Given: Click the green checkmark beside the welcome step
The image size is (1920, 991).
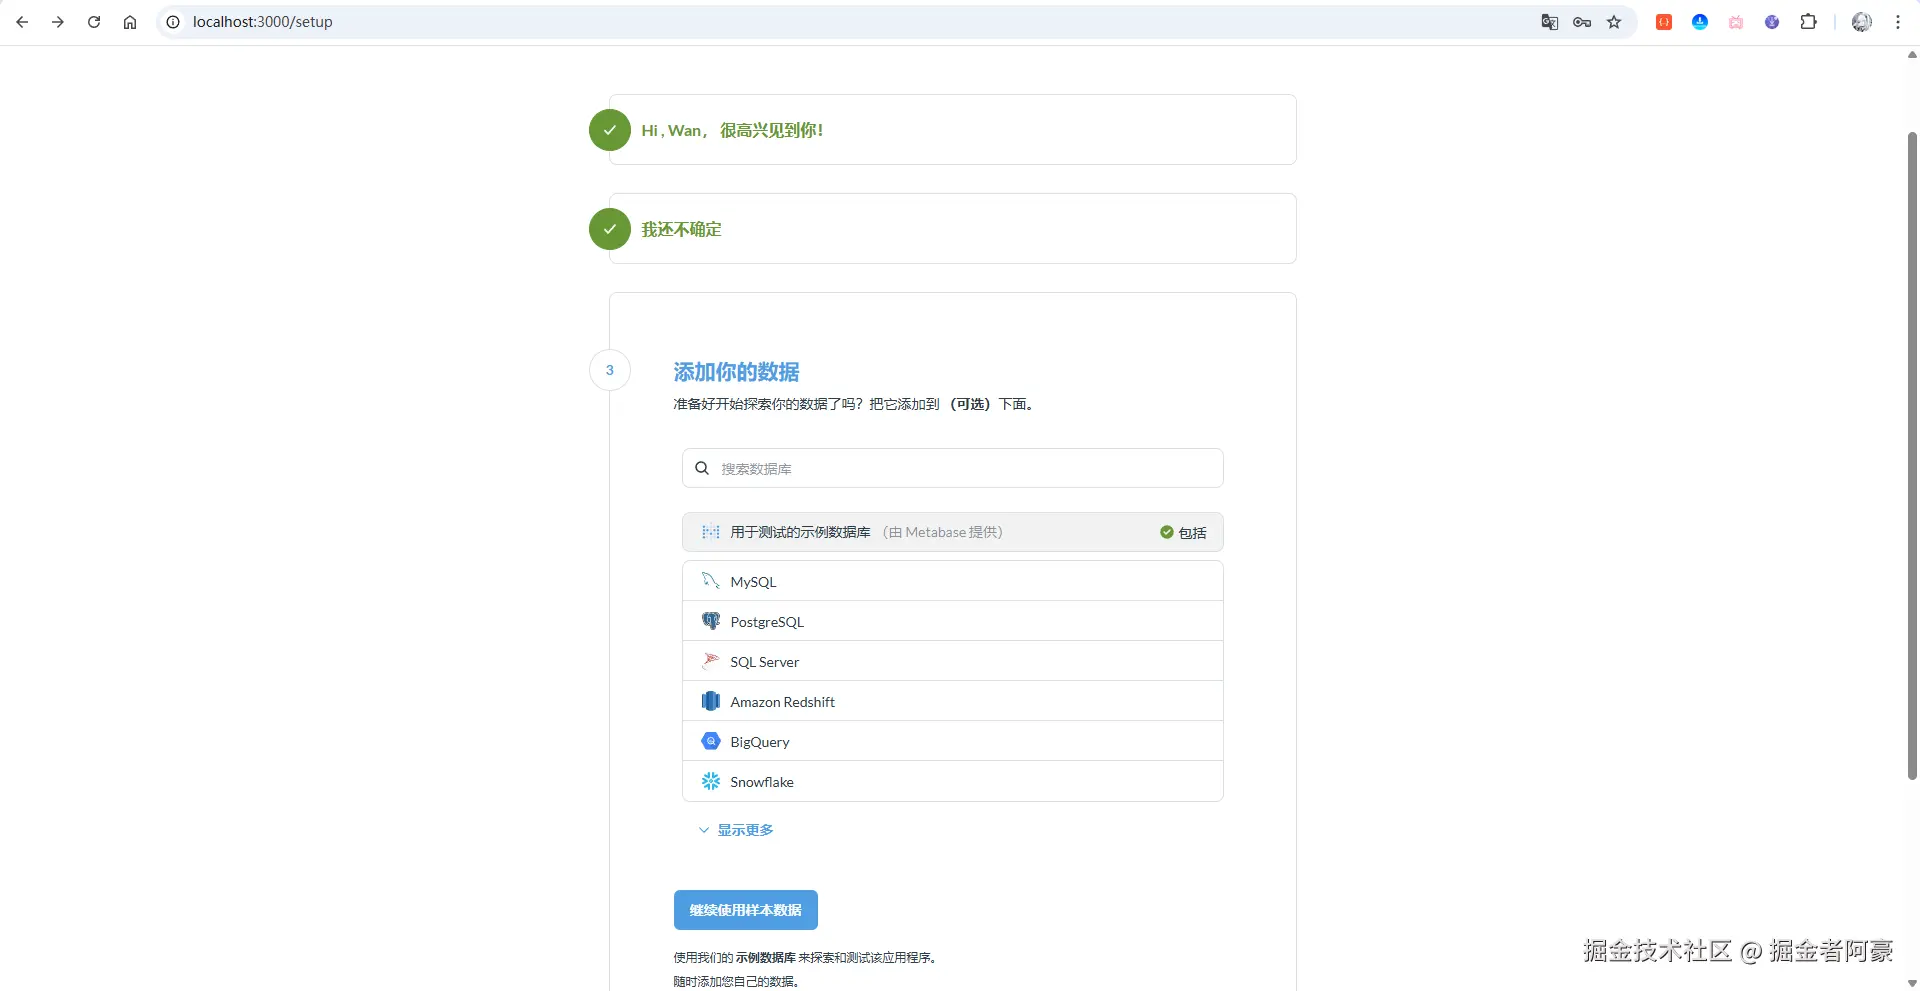Looking at the screenshot, I should pos(610,130).
